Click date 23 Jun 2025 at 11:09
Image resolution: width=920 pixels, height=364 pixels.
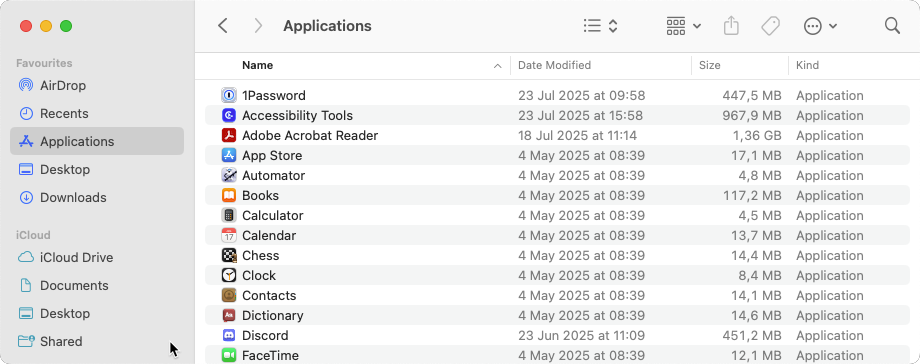tap(581, 335)
